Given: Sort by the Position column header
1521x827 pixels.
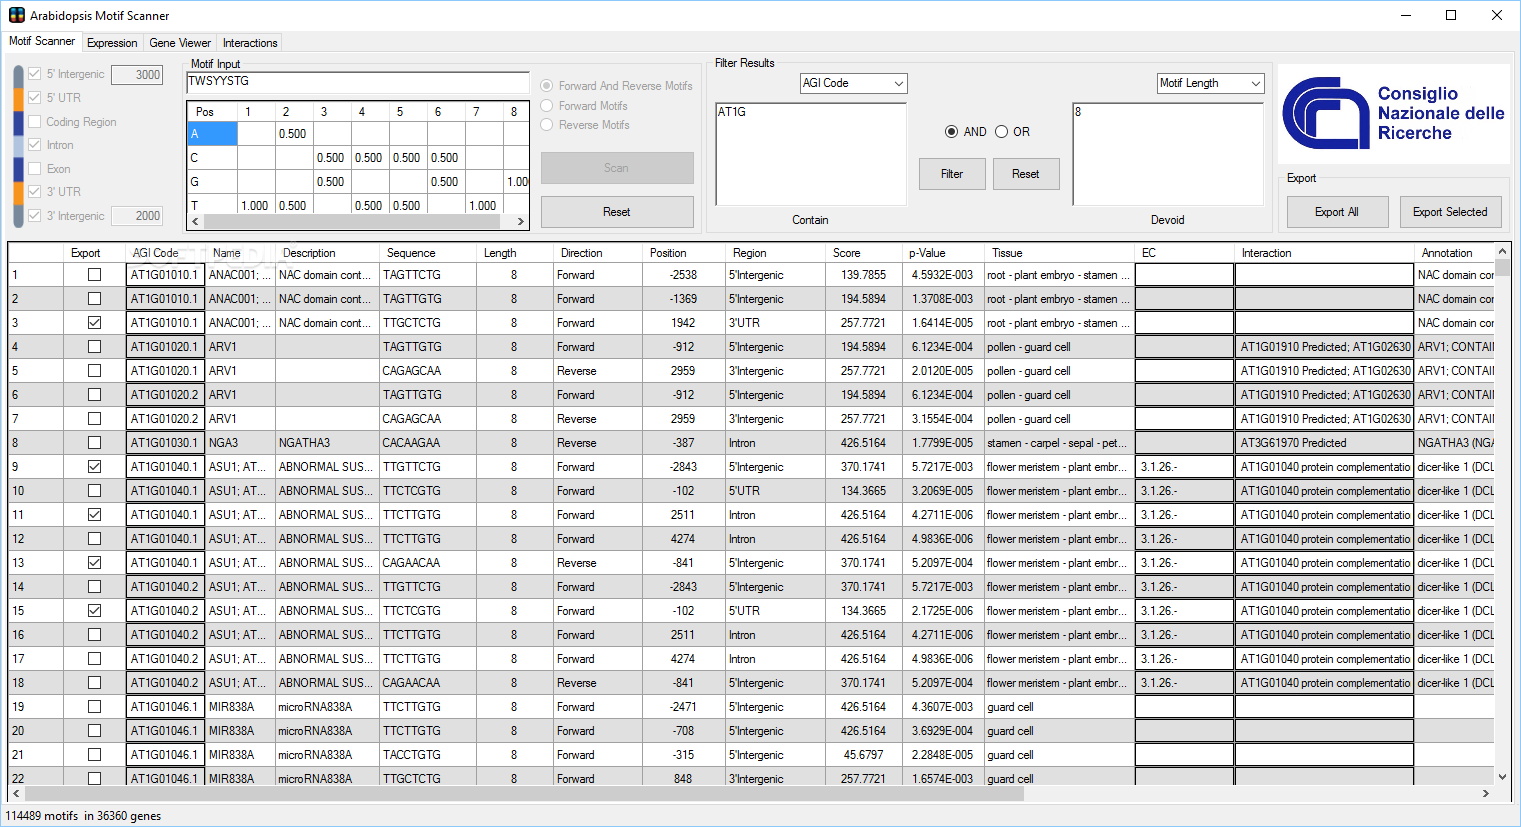Looking at the screenshot, I should 684,253.
